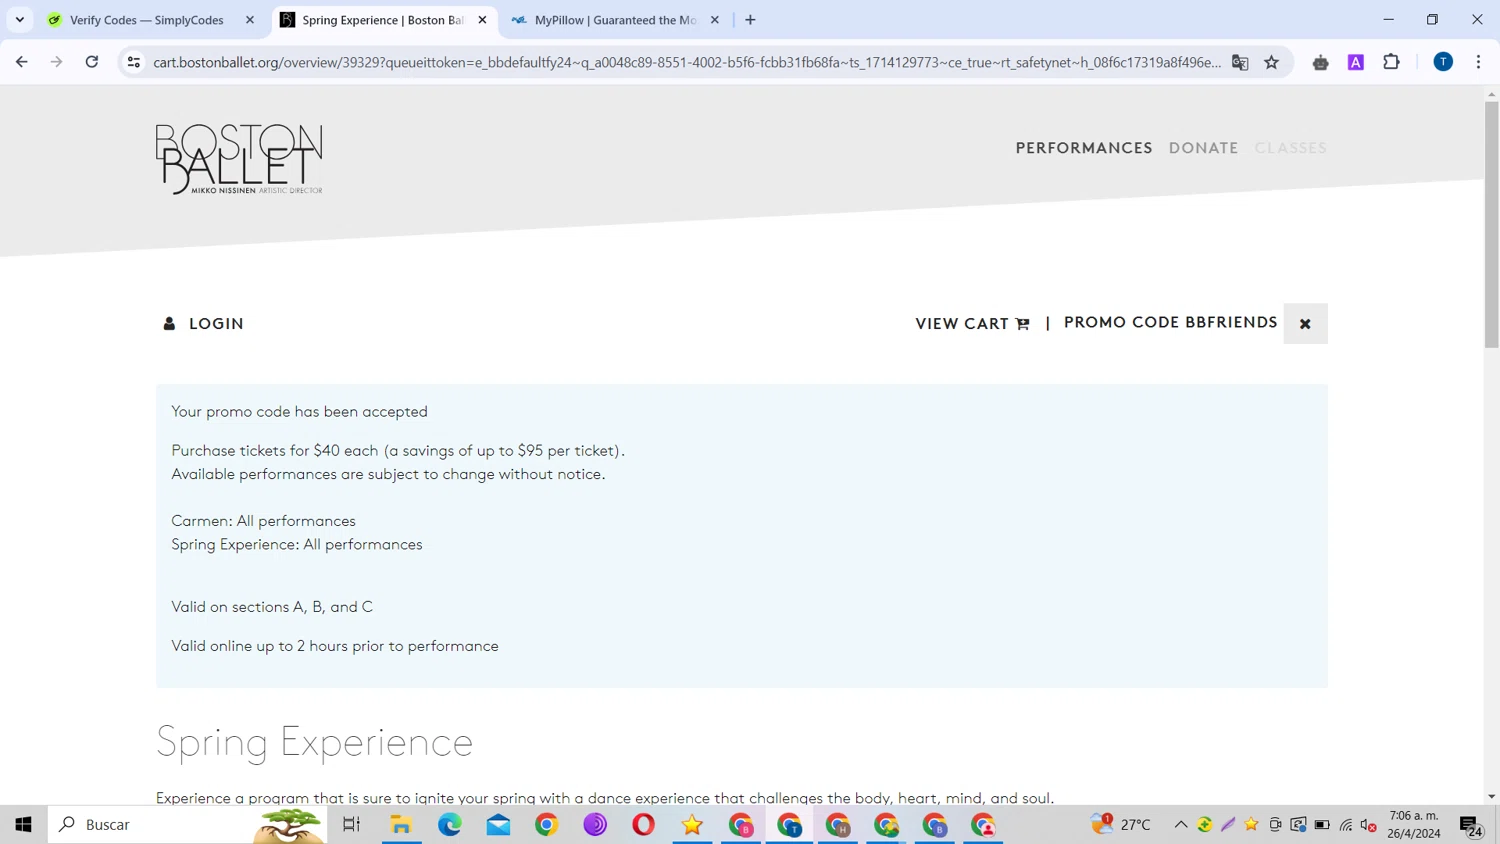
Task: Open a new browser tab
Action: [750, 20]
